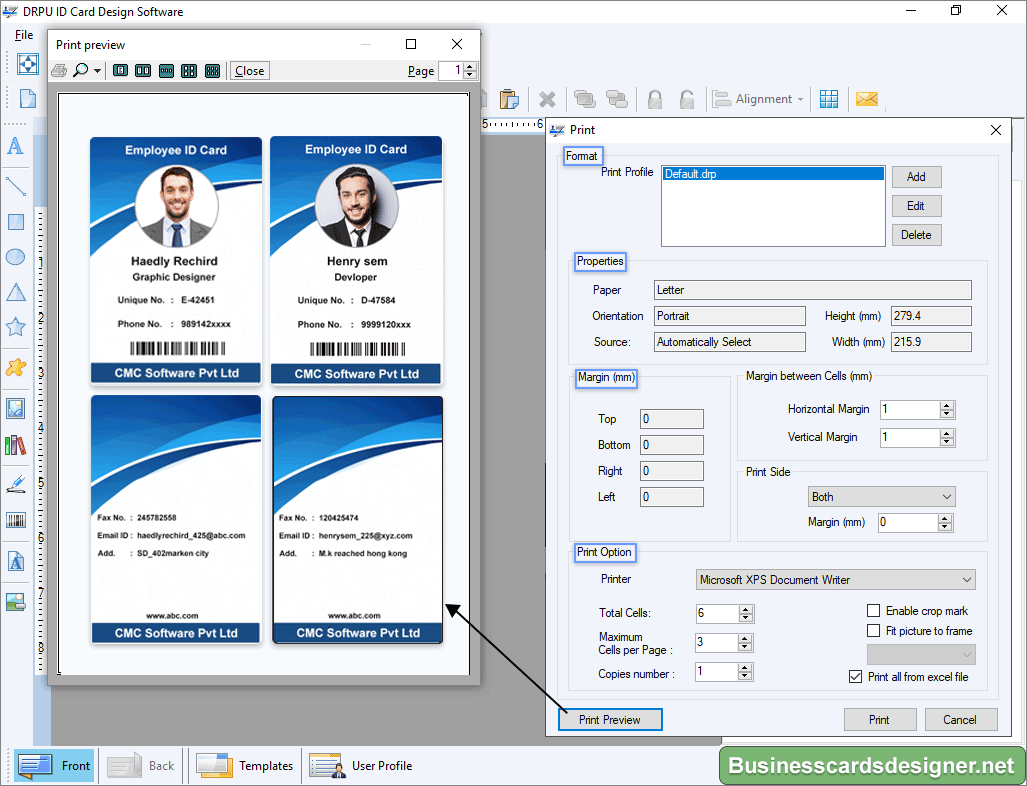Click the Bring to Front icon
Screen dimensions: 1027x786
584,99
